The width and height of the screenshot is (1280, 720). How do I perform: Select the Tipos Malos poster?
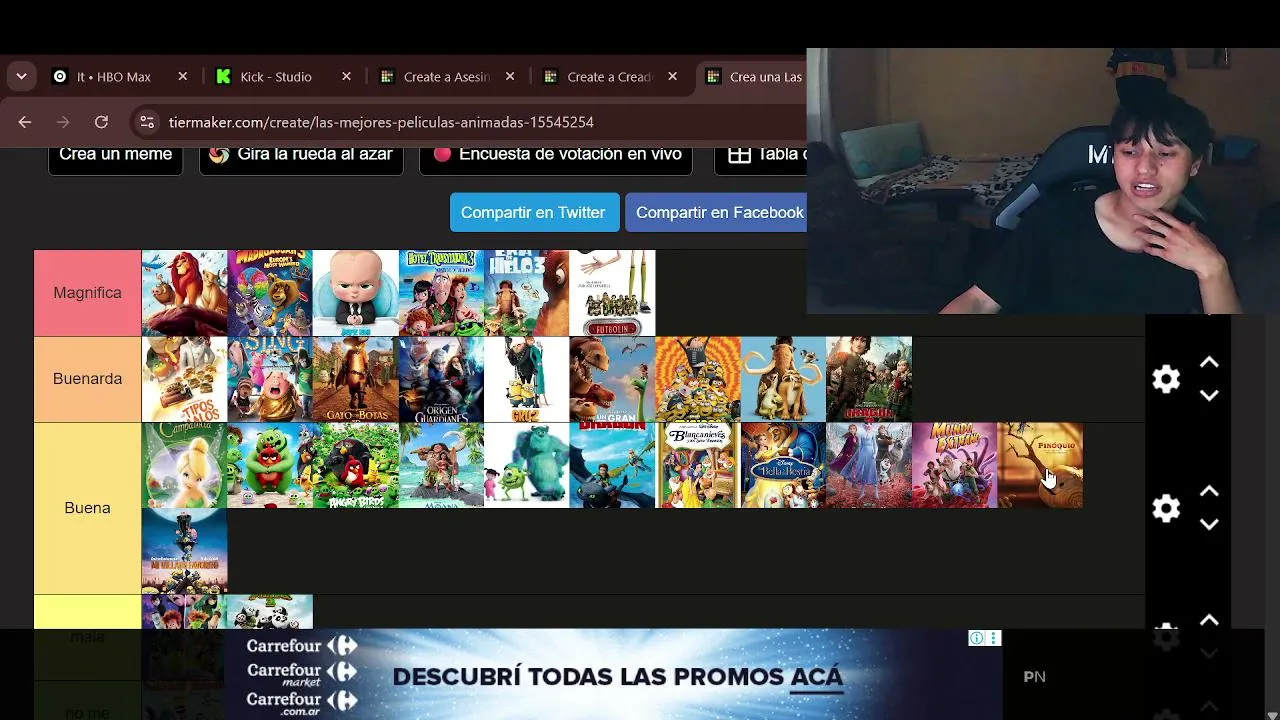coord(184,379)
